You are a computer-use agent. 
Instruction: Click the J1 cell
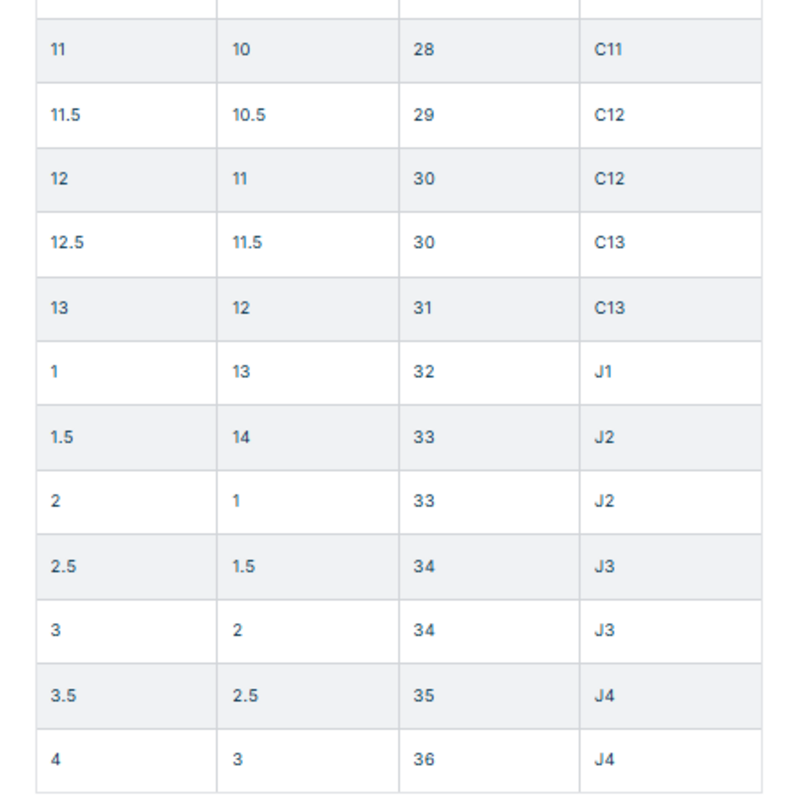point(603,372)
